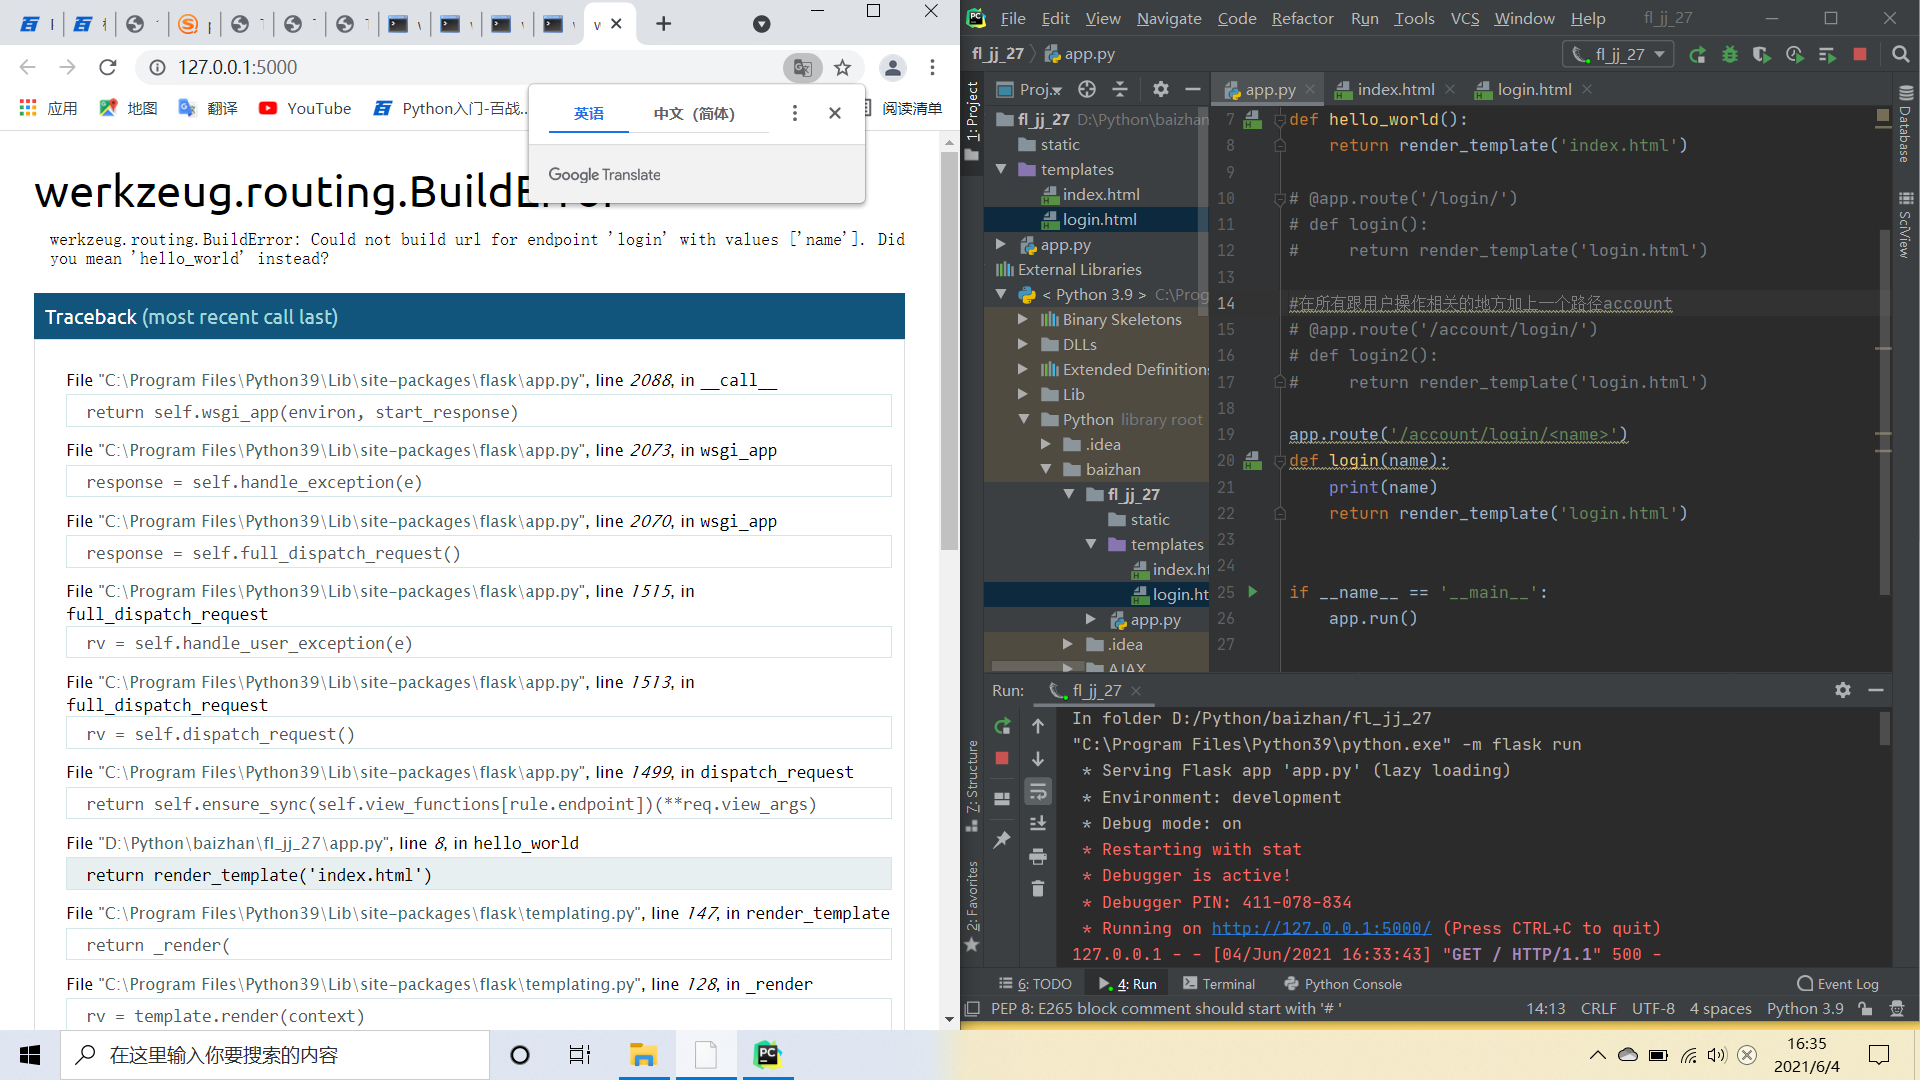1920x1080 pixels.
Task: Open the fl_jj_27 run configuration dropdown
Action: tap(1619, 55)
